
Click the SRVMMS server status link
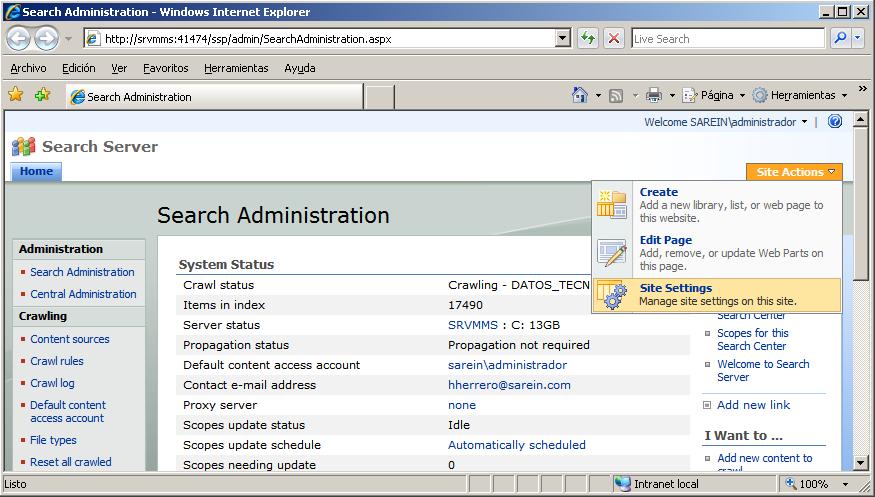pos(473,325)
